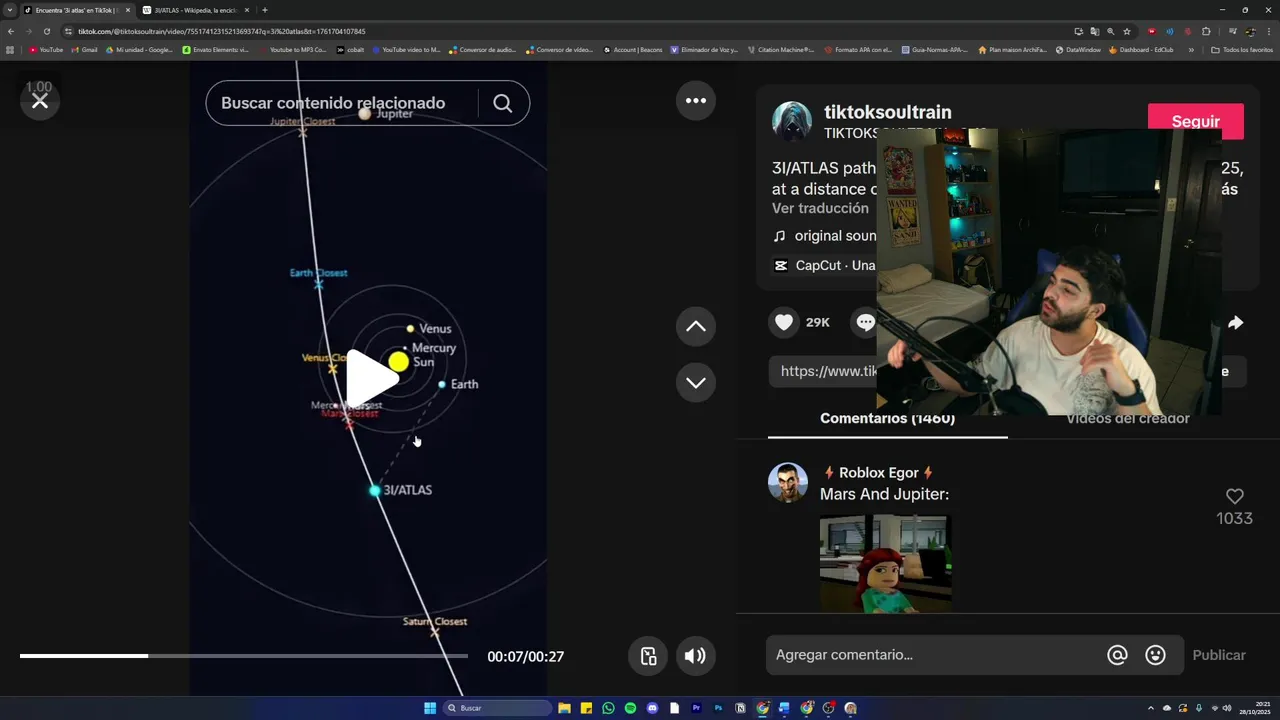Open the Windows Start menu
Image resolution: width=1280 pixels, height=720 pixels.
point(430,708)
